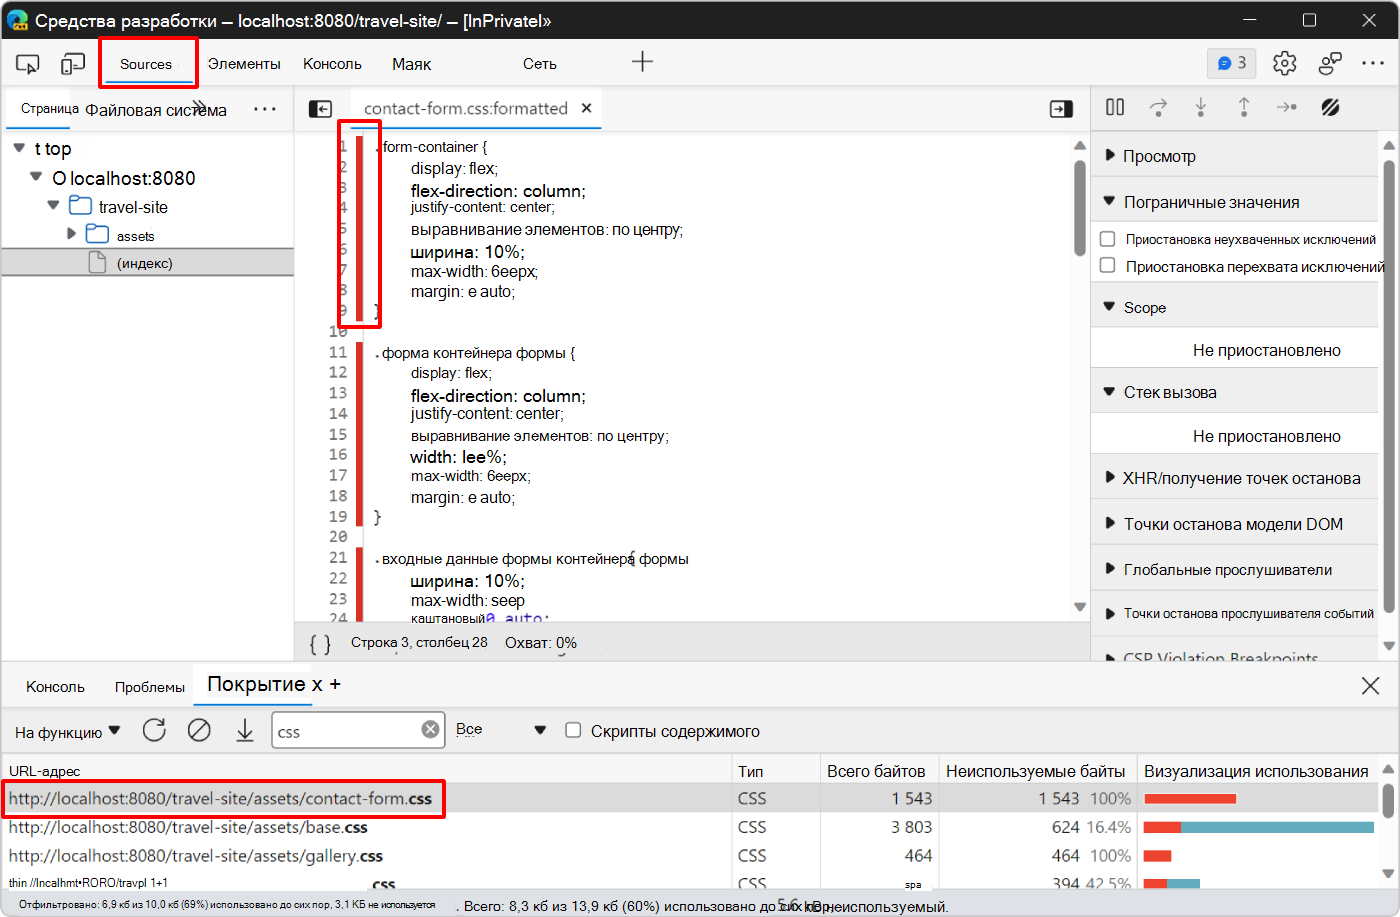The width and height of the screenshot is (1400, 917).
Task: Enable Приостановка перехвата исключений checkbox
Action: [x=1108, y=266]
